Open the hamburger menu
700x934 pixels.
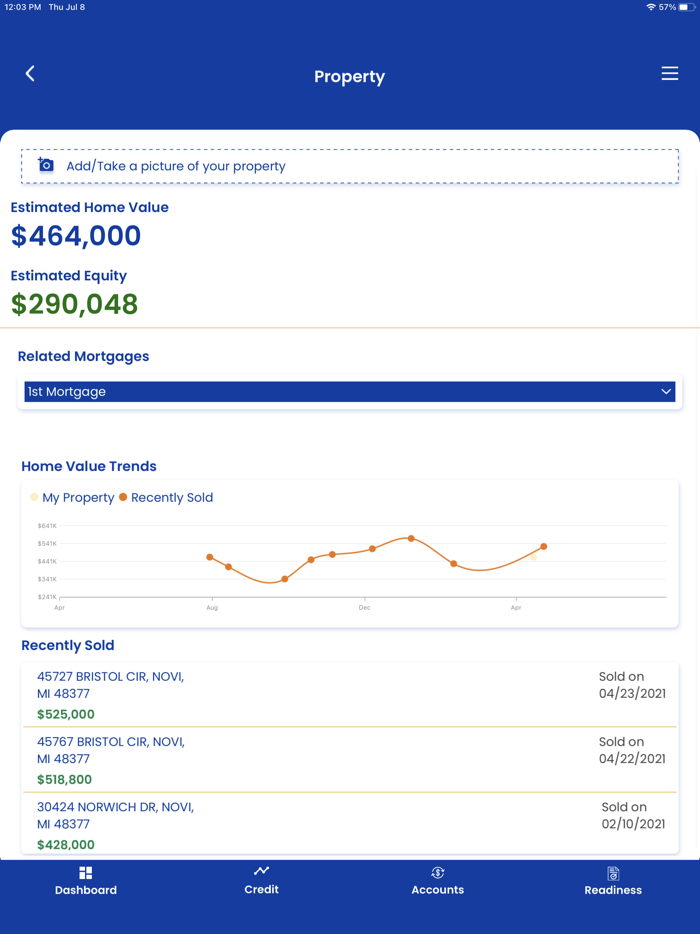click(x=670, y=73)
